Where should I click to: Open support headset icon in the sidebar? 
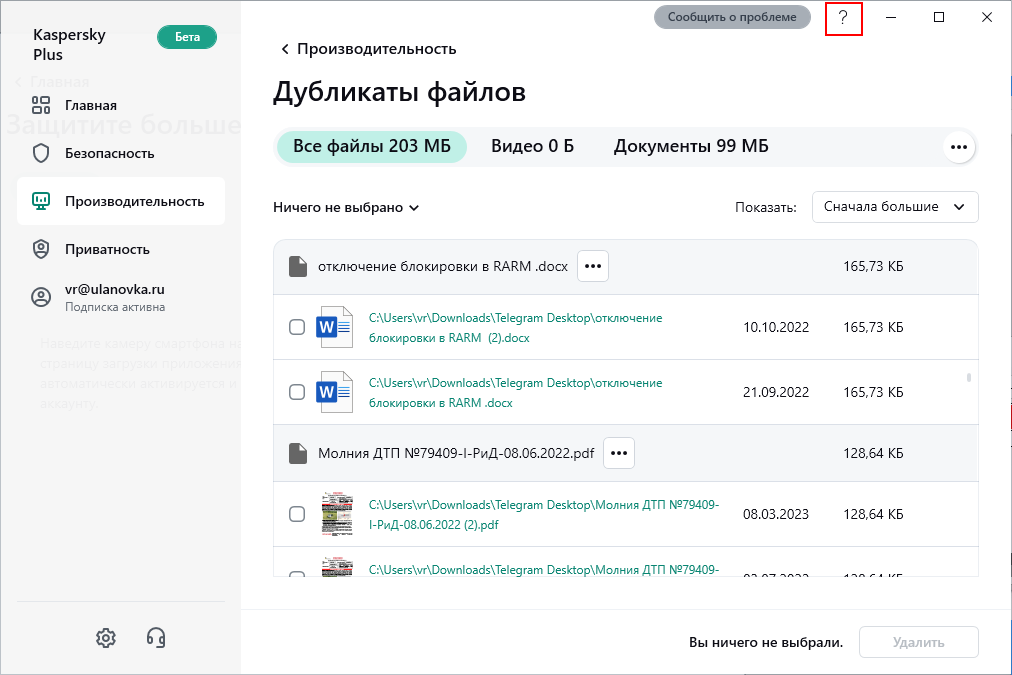coord(156,638)
